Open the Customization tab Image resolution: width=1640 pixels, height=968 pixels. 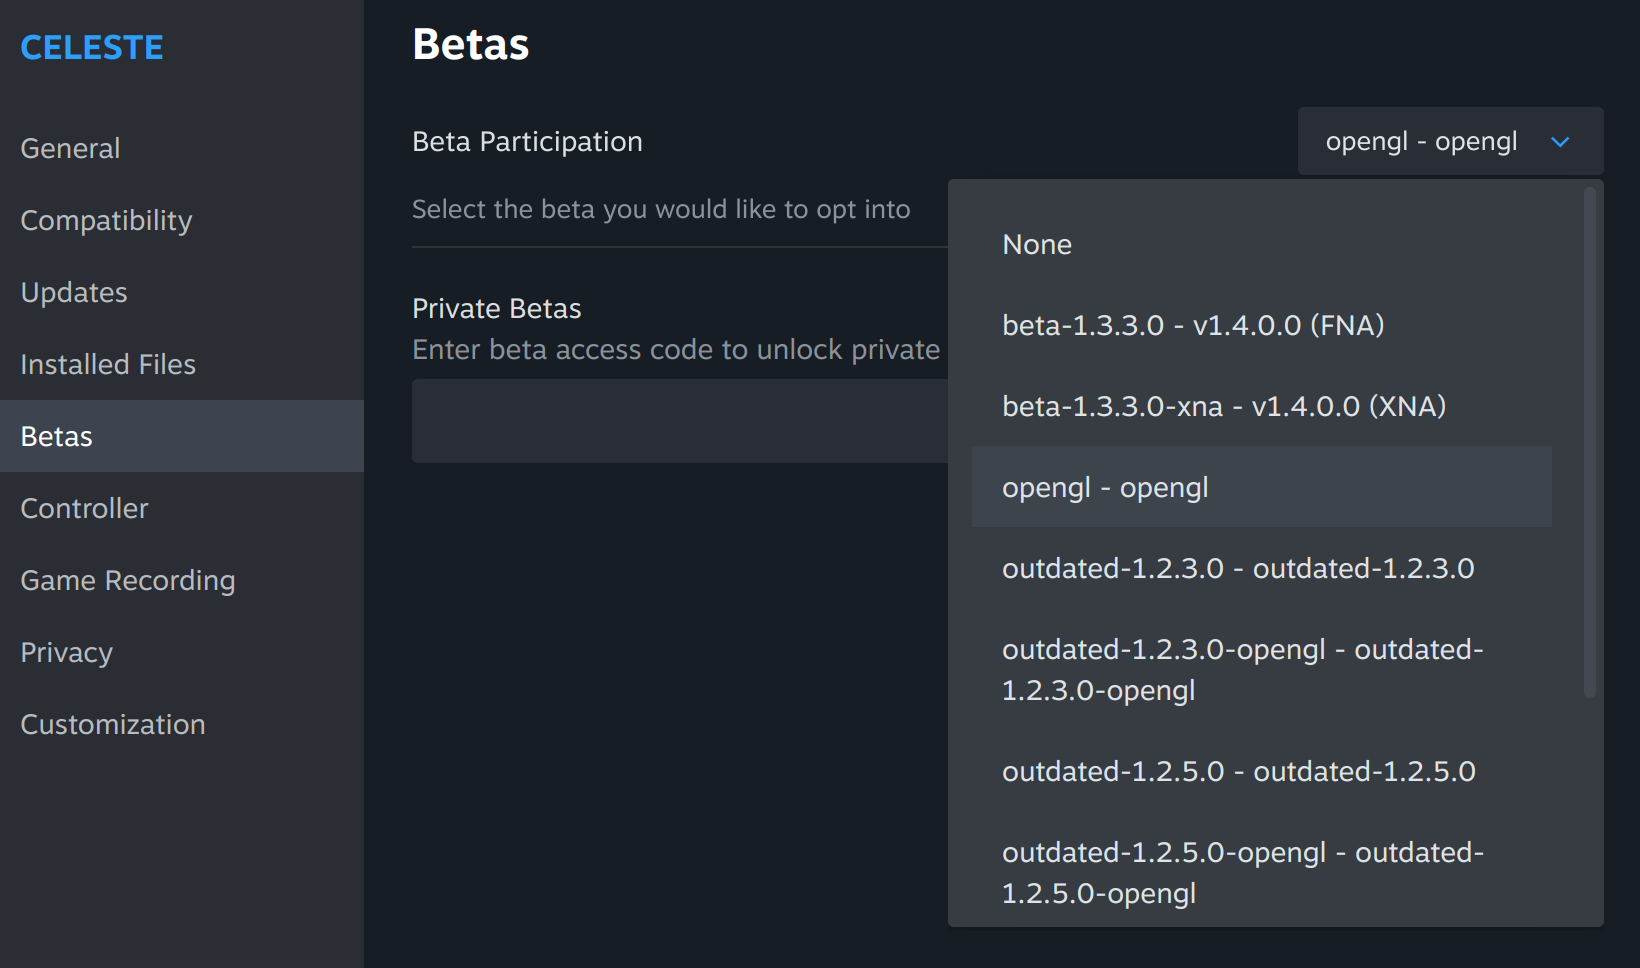point(113,725)
